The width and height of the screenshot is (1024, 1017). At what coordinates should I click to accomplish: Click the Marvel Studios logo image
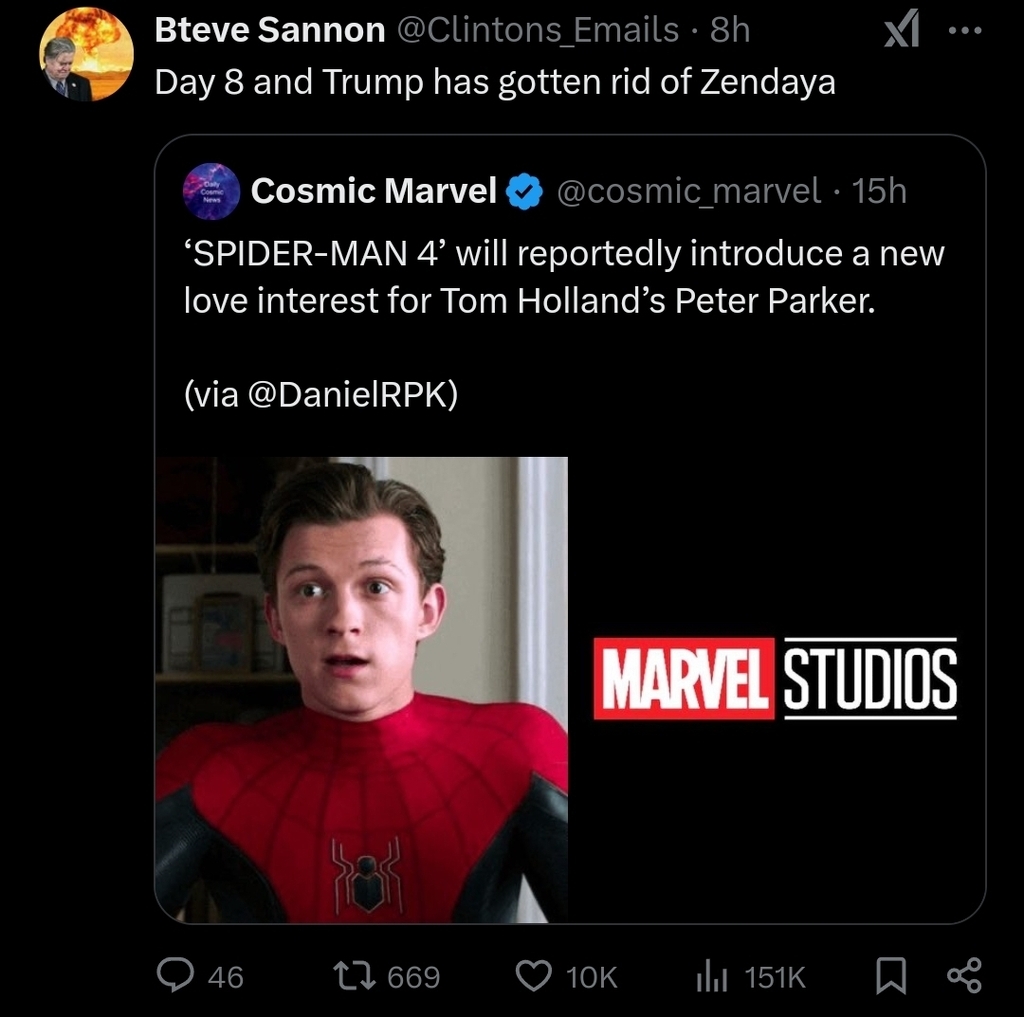coord(776,678)
